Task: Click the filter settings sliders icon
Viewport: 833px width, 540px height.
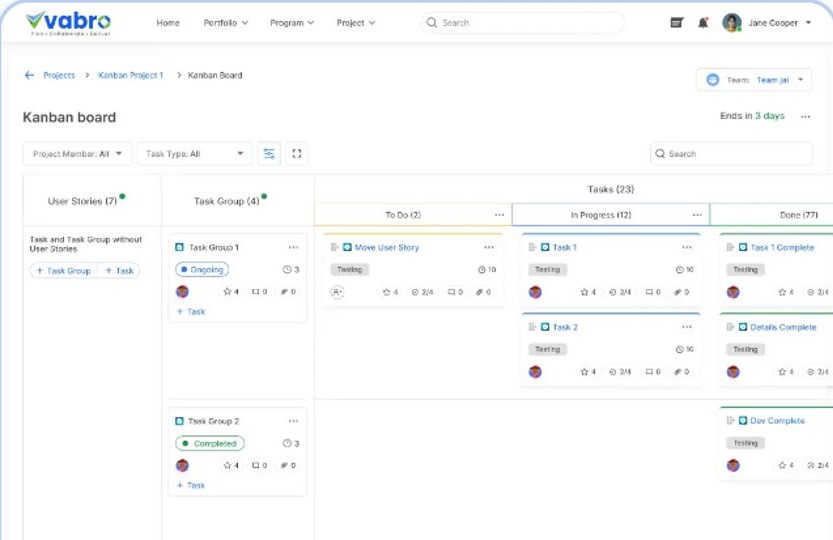Action: click(x=269, y=154)
